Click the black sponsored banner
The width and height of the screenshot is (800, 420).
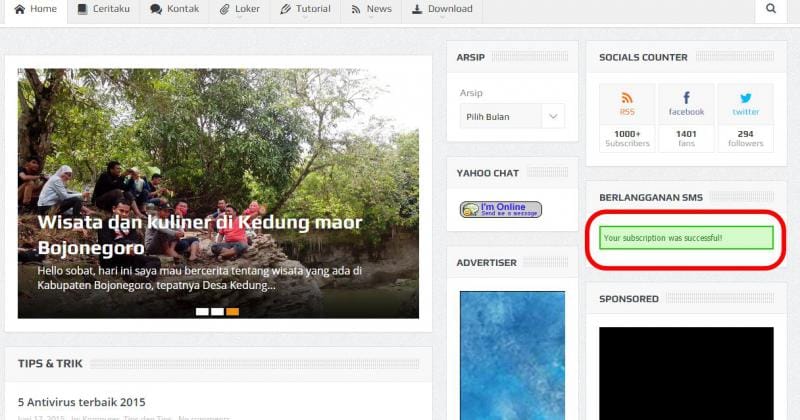click(686, 374)
